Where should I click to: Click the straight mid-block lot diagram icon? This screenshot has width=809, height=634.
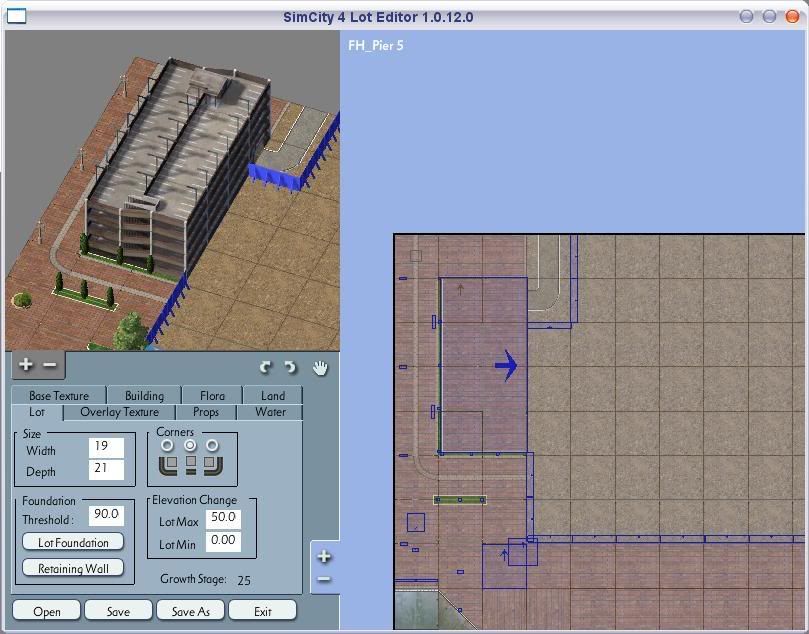coord(191,465)
